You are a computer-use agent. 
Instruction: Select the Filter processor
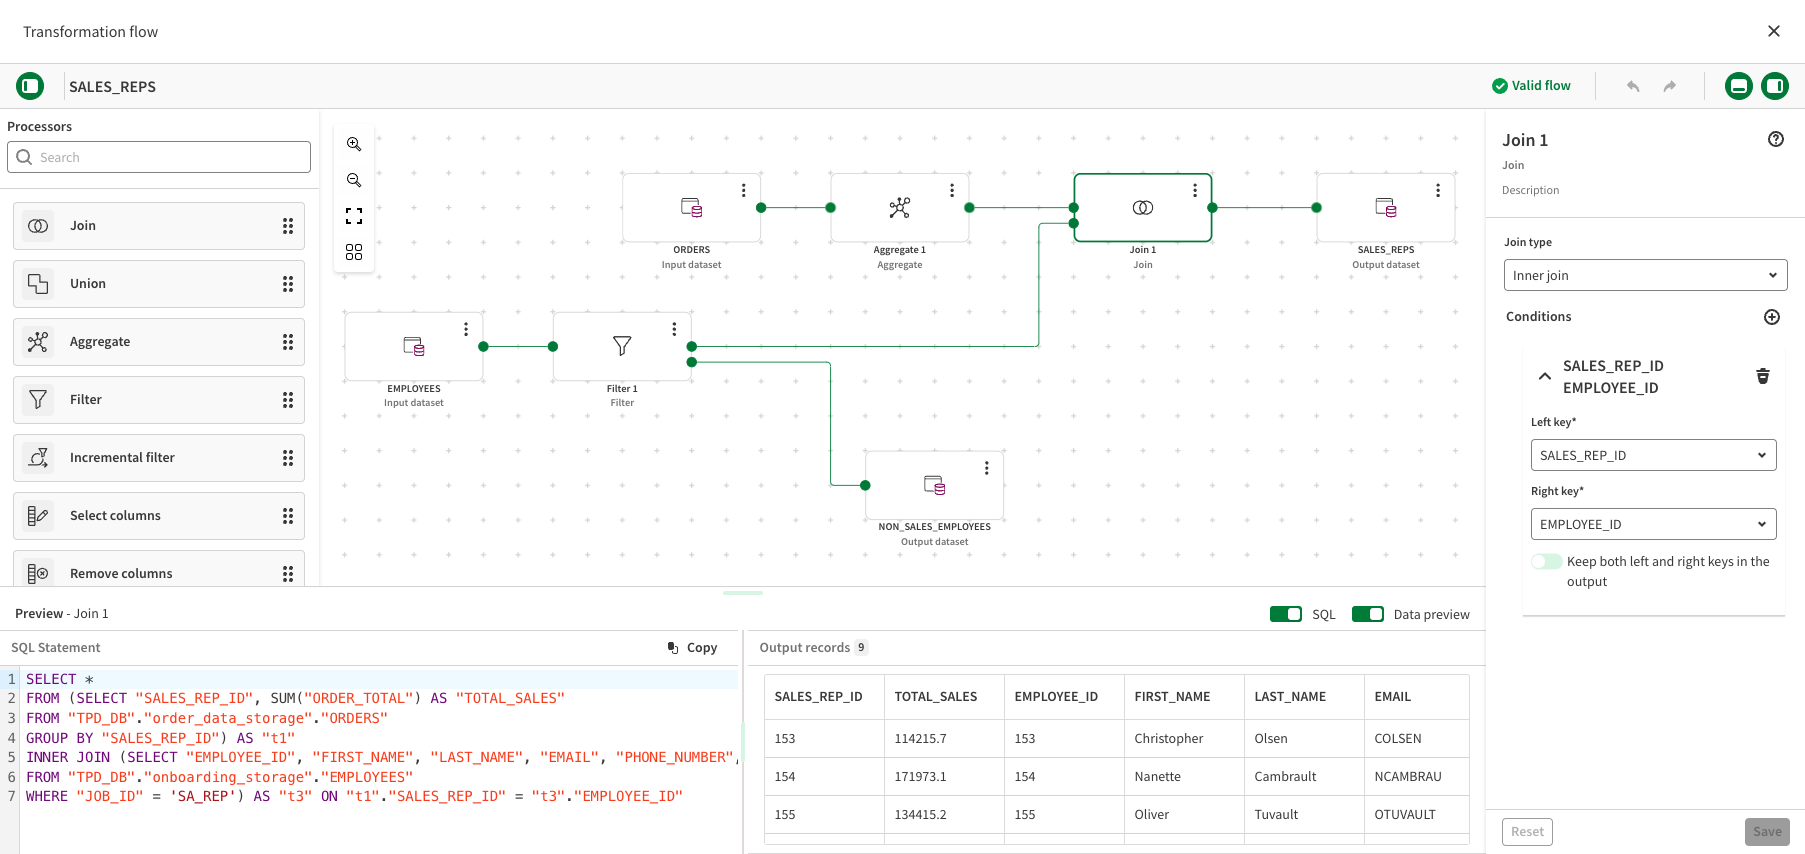(x=159, y=400)
